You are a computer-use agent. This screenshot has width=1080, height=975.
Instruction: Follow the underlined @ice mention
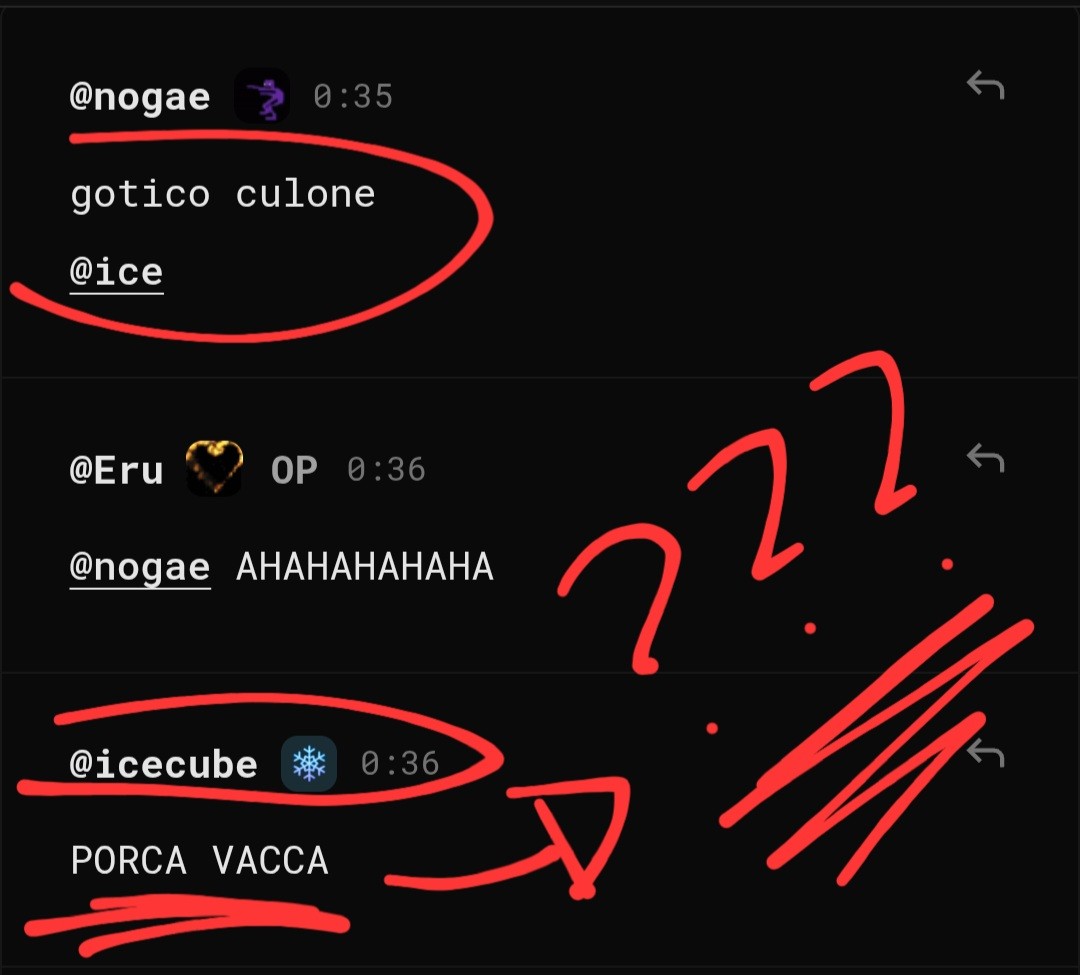(x=116, y=271)
